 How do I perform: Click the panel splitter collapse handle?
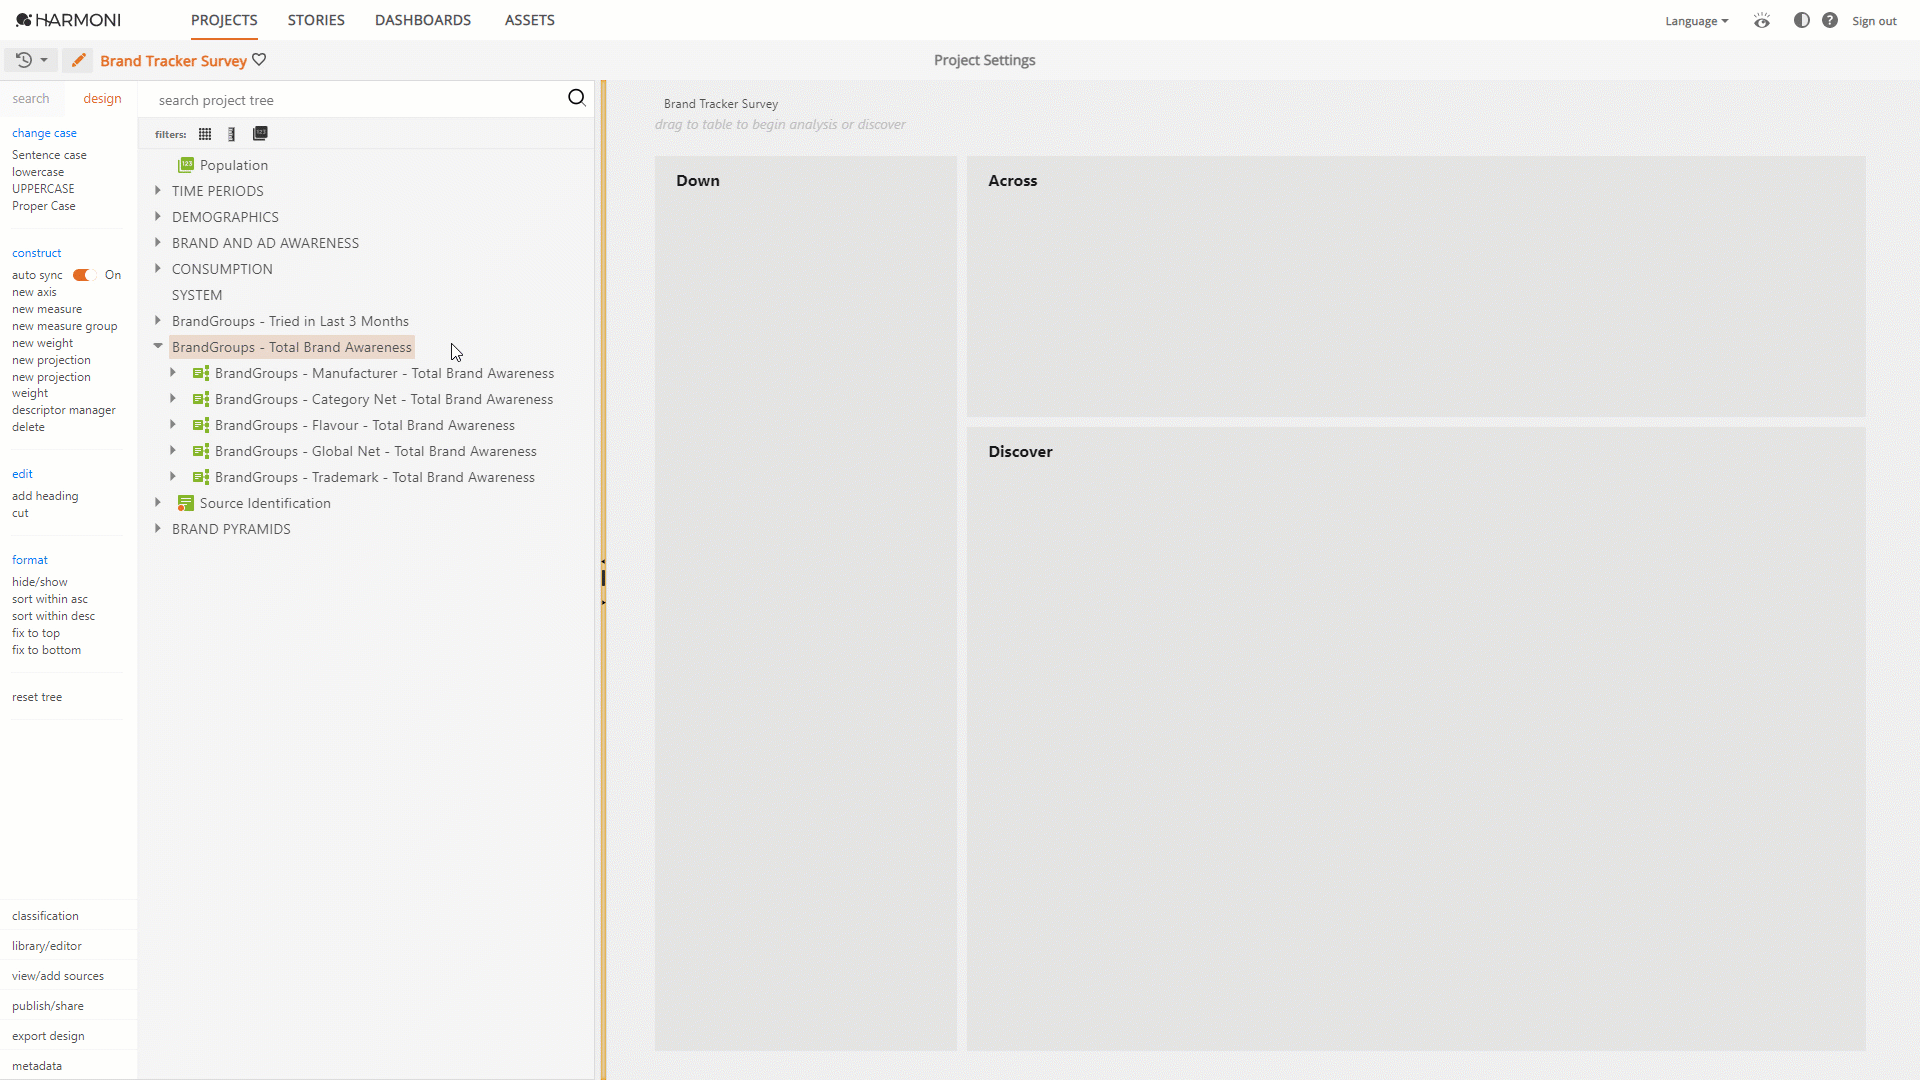[603, 580]
